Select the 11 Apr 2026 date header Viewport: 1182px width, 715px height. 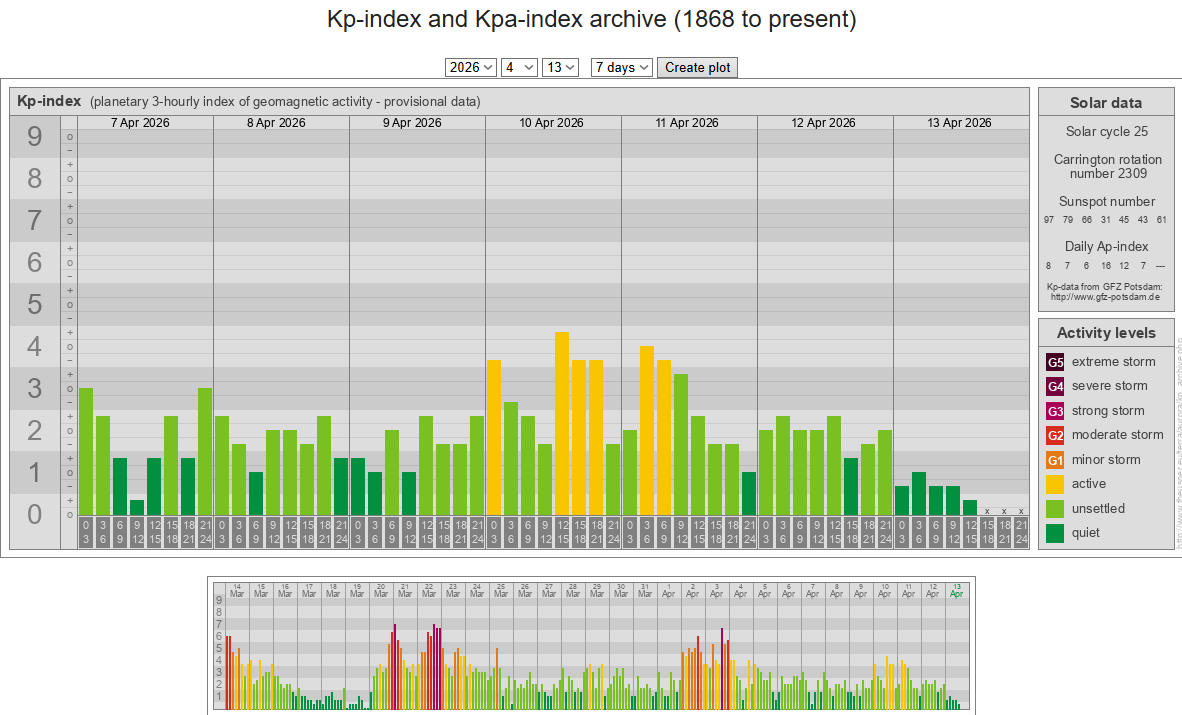pyautogui.click(x=688, y=123)
